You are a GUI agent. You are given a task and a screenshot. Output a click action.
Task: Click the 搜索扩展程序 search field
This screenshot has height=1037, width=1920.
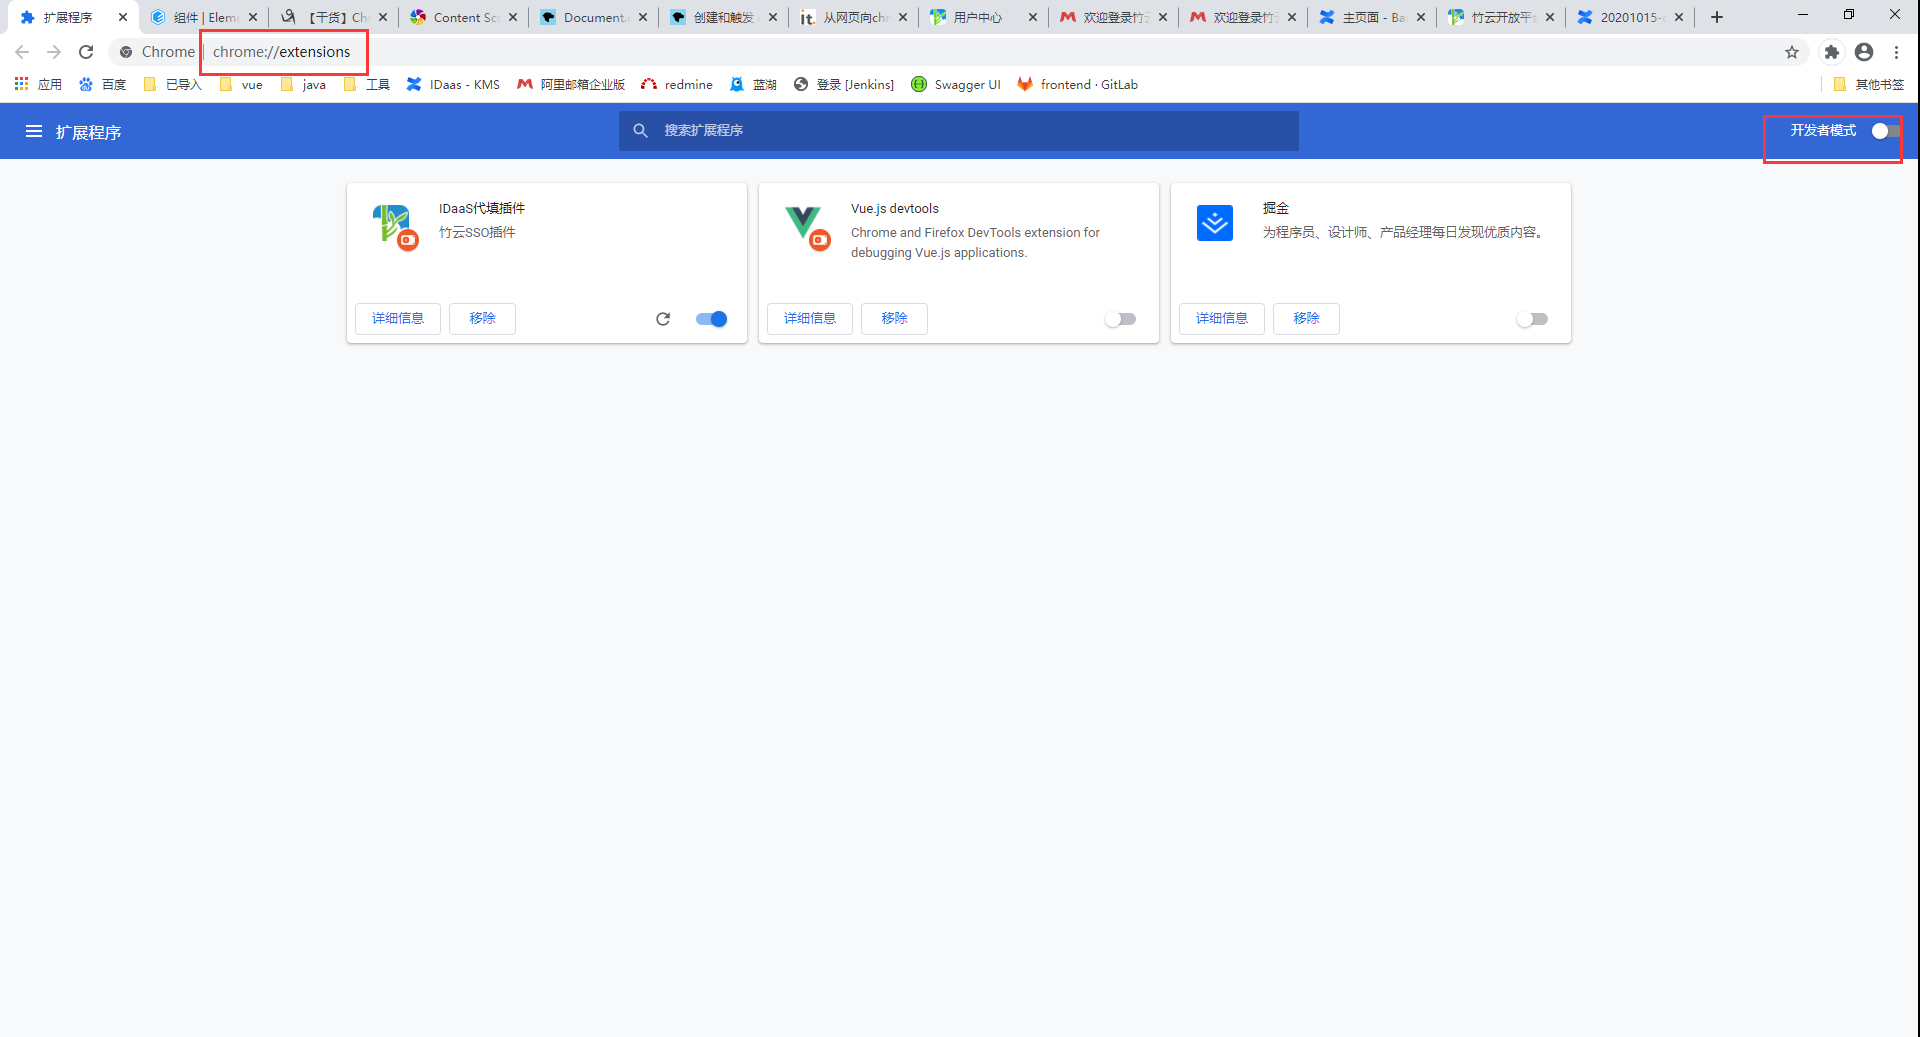(x=959, y=131)
